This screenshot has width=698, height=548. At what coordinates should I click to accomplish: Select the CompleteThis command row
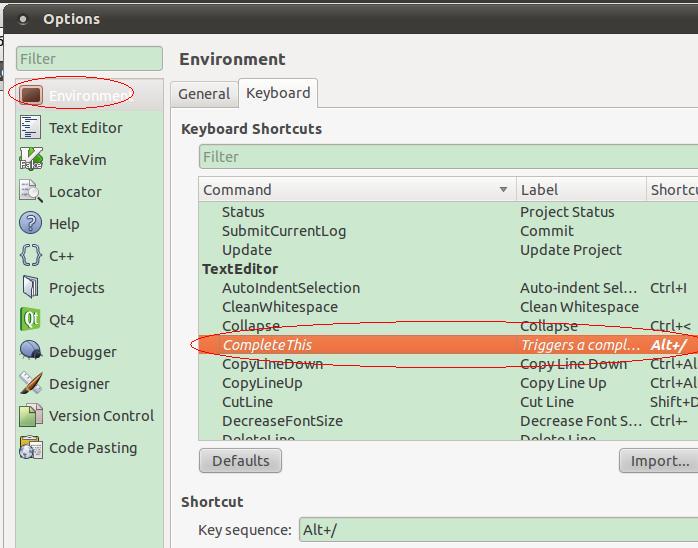pyautogui.click(x=448, y=345)
